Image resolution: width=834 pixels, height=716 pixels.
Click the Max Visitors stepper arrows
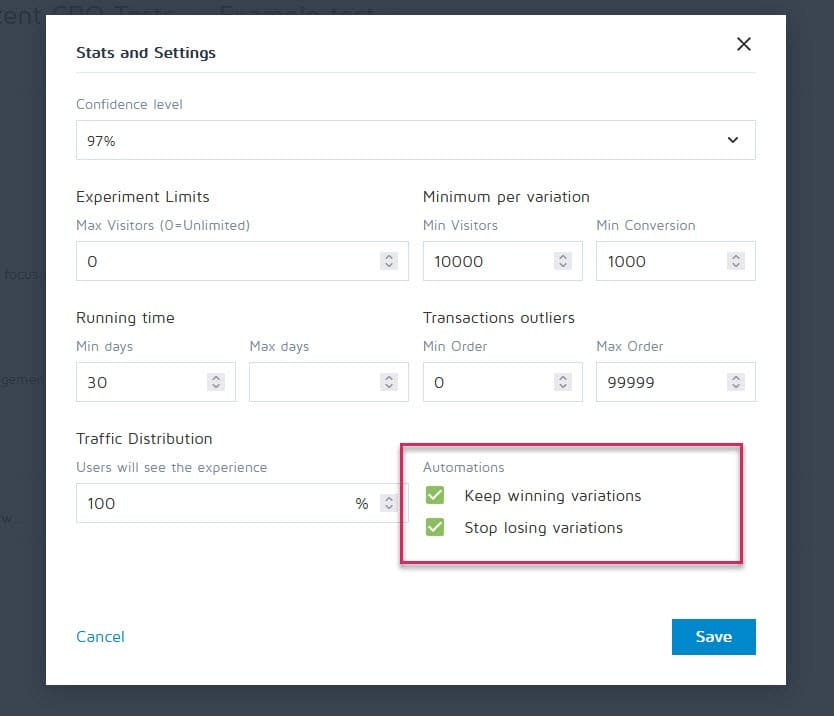pos(389,261)
